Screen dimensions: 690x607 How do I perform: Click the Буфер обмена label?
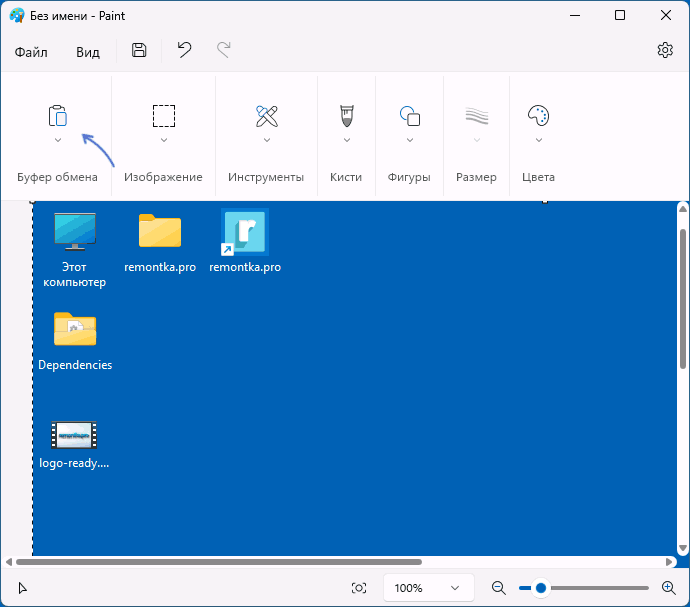tap(57, 177)
